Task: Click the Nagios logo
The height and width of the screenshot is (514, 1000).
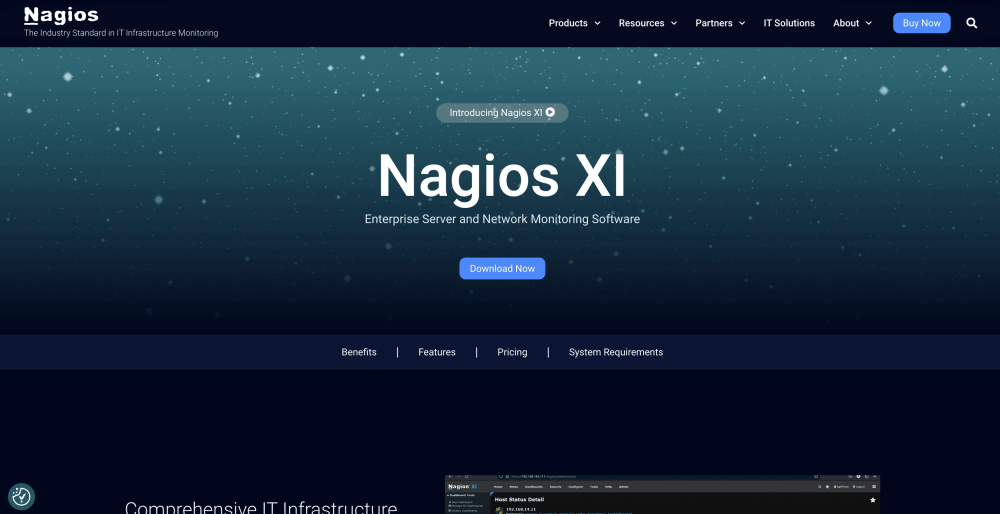Action: click(x=61, y=15)
